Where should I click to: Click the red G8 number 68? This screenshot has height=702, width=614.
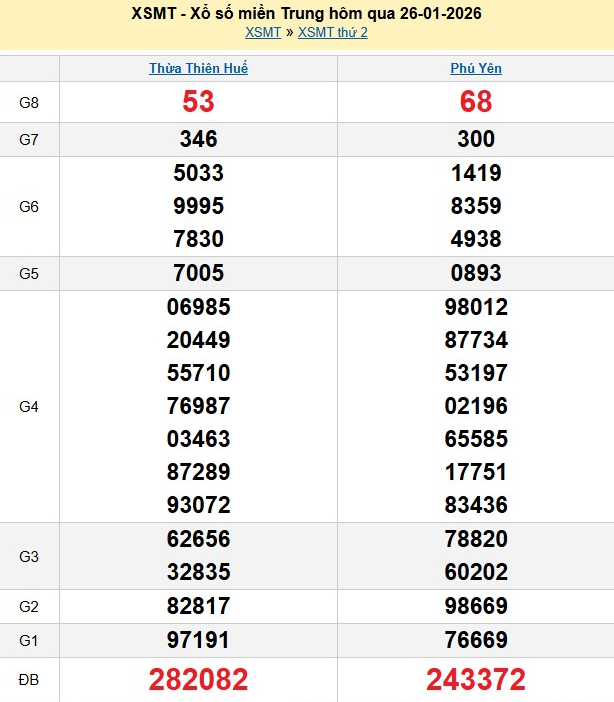click(476, 102)
